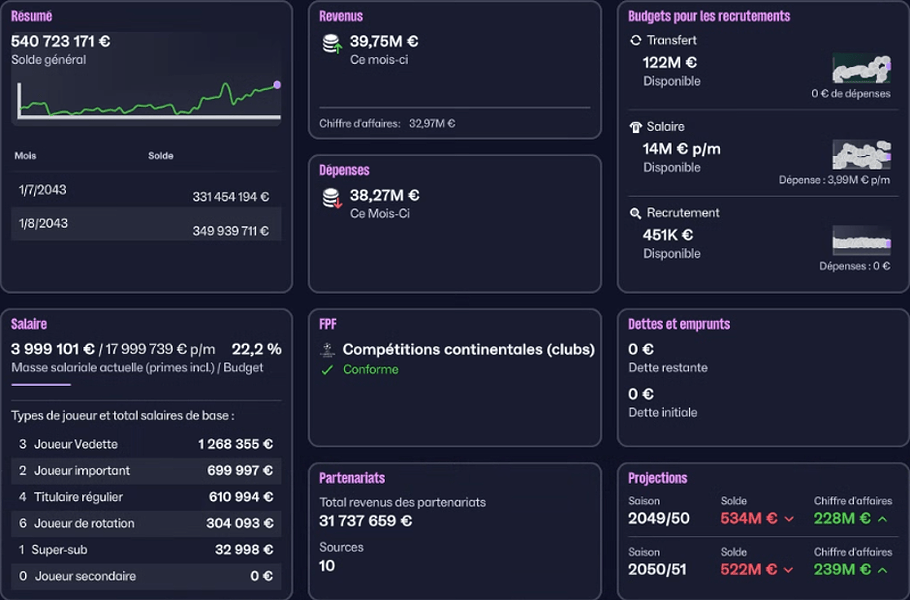Open the Projections panel heading
This screenshot has height=600, width=910.
tap(658, 478)
